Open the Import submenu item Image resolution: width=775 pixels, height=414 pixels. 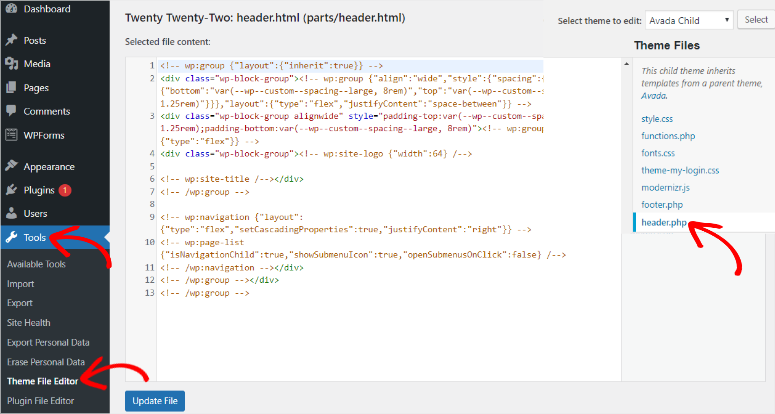[x=20, y=284]
